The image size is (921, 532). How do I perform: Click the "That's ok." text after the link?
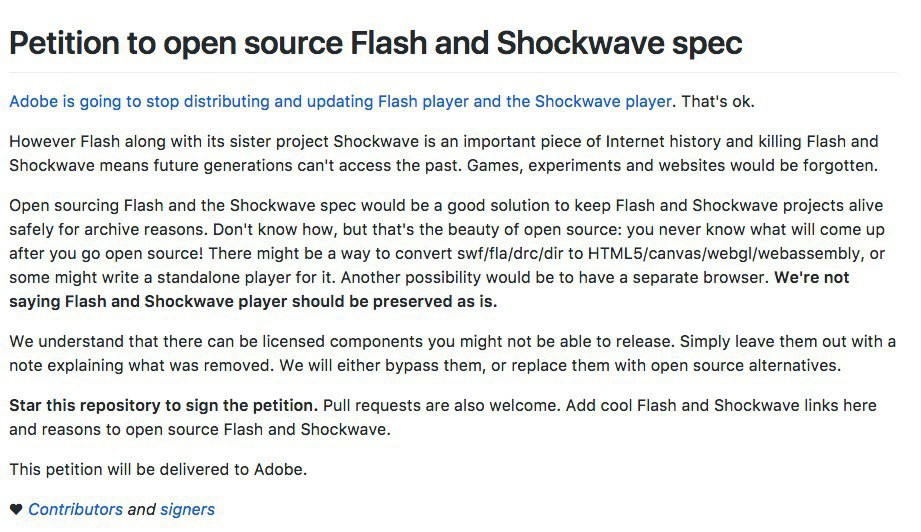coord(716,101)
